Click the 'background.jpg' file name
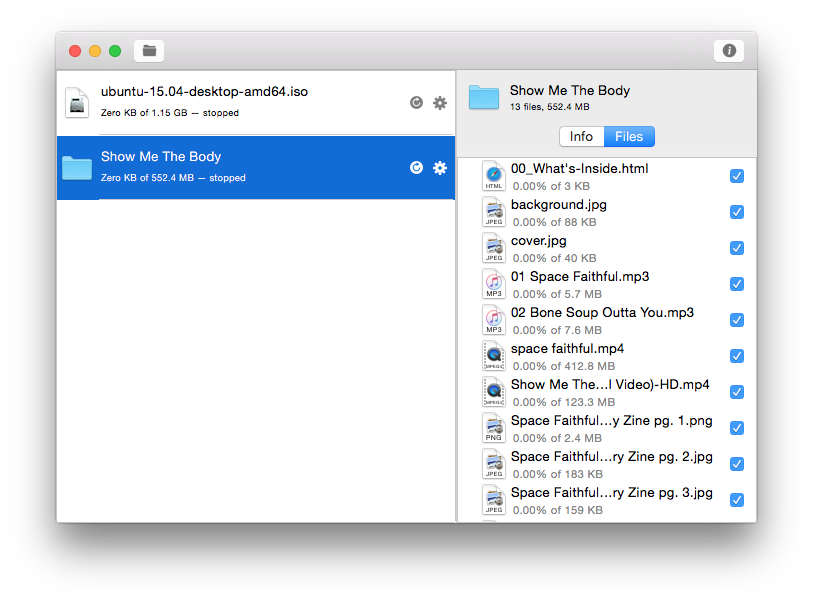The width and height of the screenshot is (813, 603). (558, 205)
